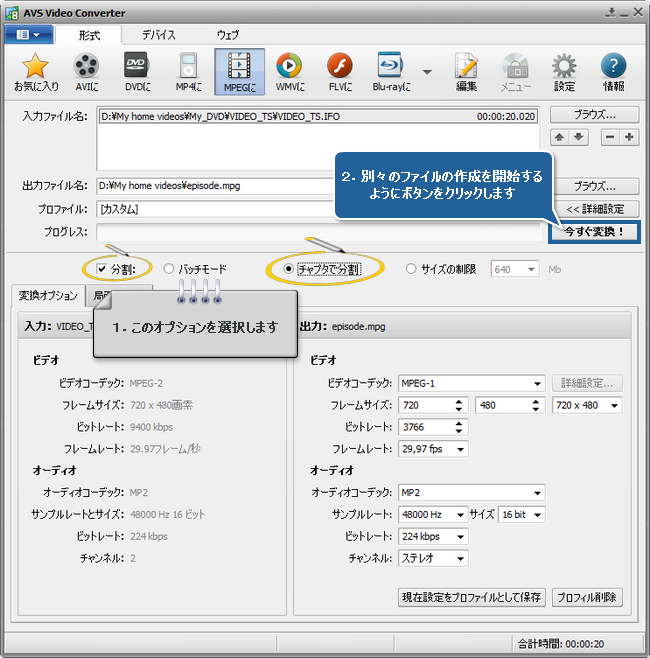Switch to the ウェブ tab
This screenshot has height=658, width=650.
click(228, 35)
